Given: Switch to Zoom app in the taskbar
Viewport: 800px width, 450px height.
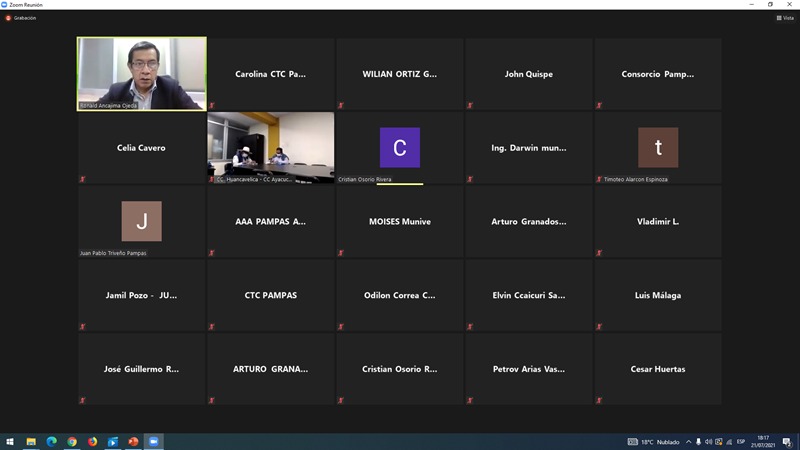Looking at the screenshot, I should coord(154,441).
